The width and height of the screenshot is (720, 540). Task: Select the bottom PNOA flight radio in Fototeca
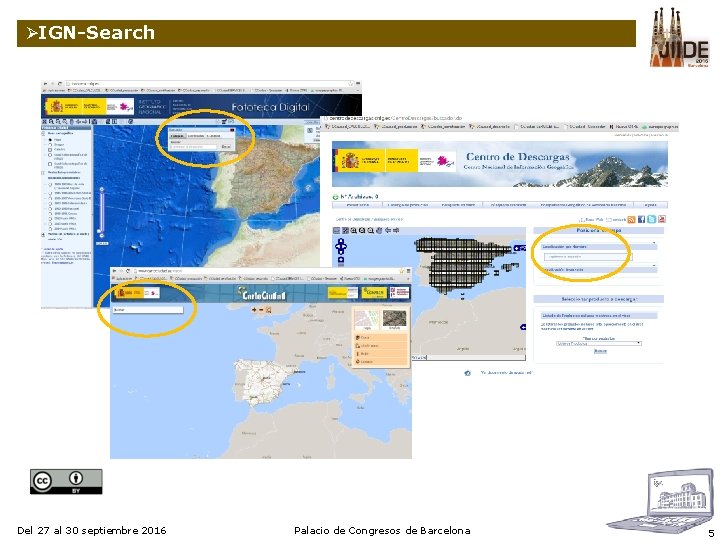point(51,229)
